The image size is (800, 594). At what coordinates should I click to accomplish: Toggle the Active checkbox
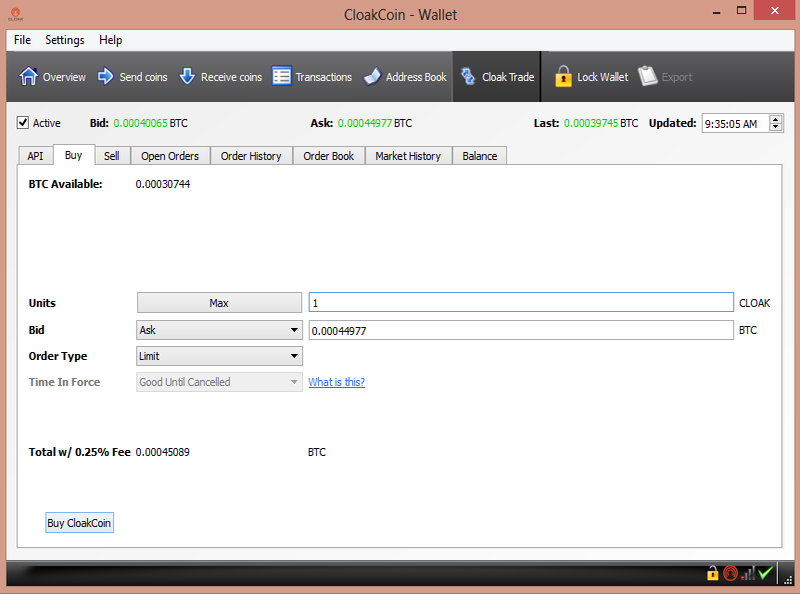(x=23, y=123)
